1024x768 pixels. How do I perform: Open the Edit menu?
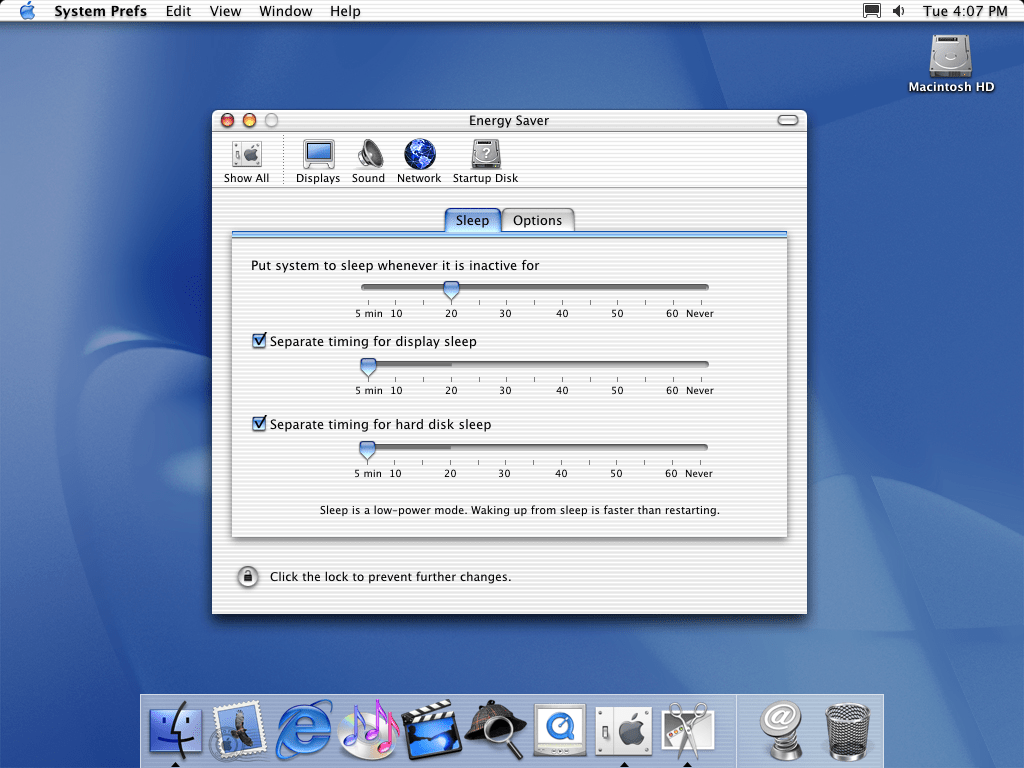pos(178,11)
